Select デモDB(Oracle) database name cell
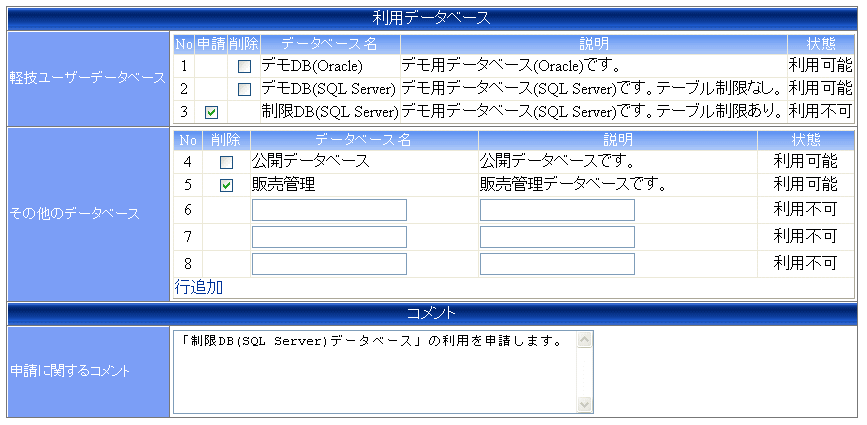 tap(330, 66)
